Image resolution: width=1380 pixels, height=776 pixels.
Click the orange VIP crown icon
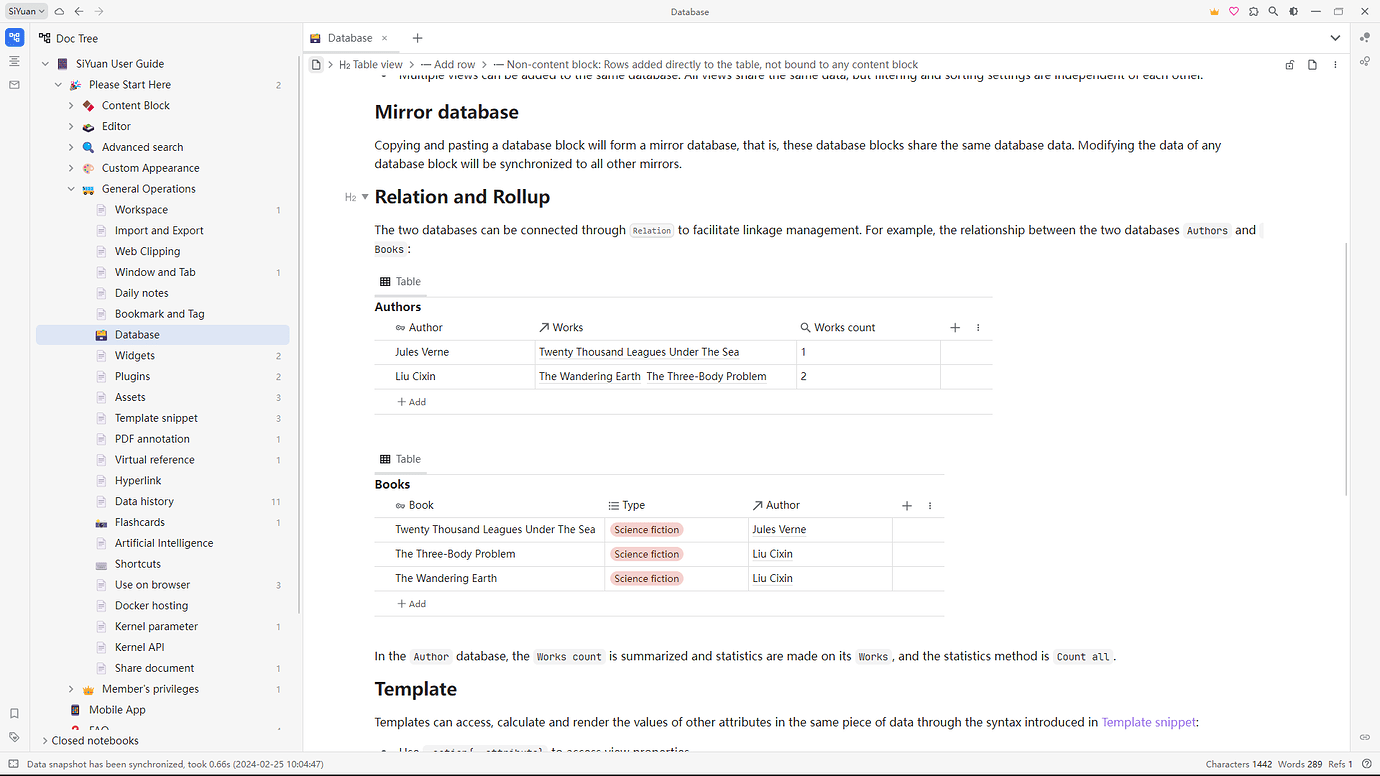tap(1214, 11)
